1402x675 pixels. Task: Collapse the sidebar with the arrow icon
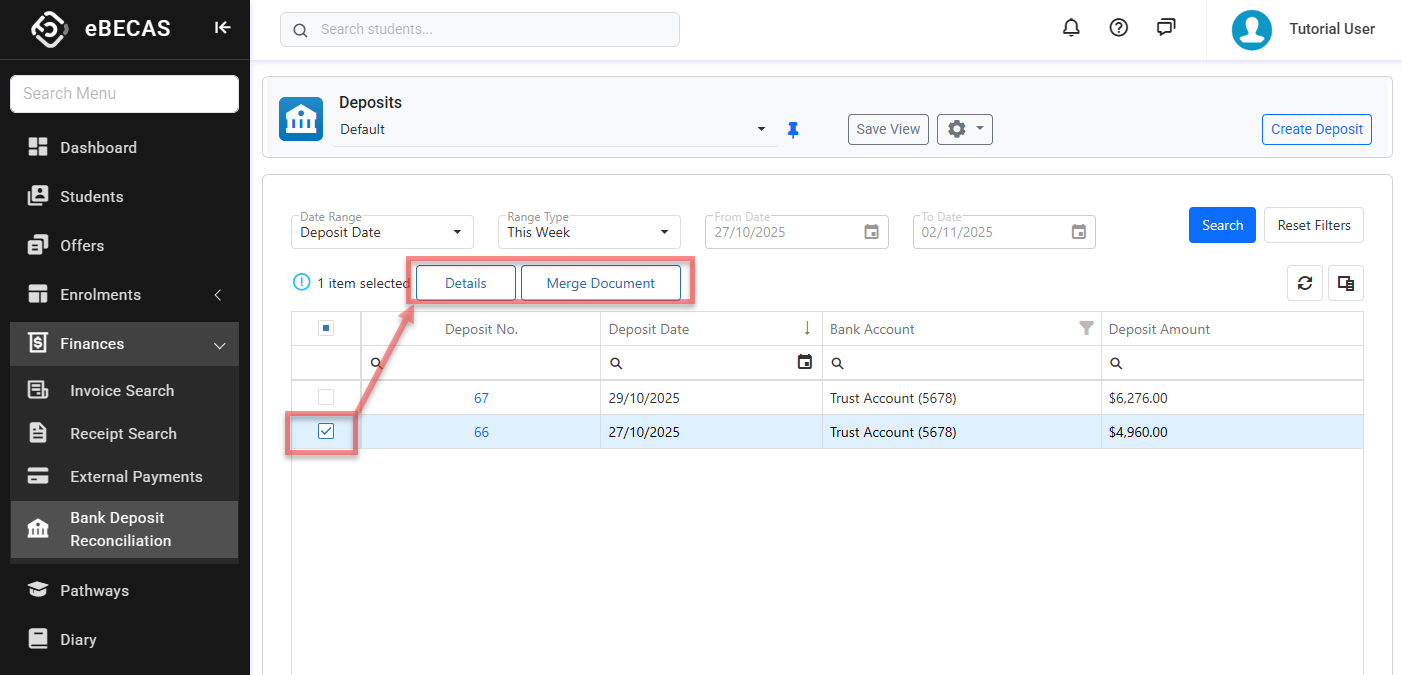pos(222,28)
